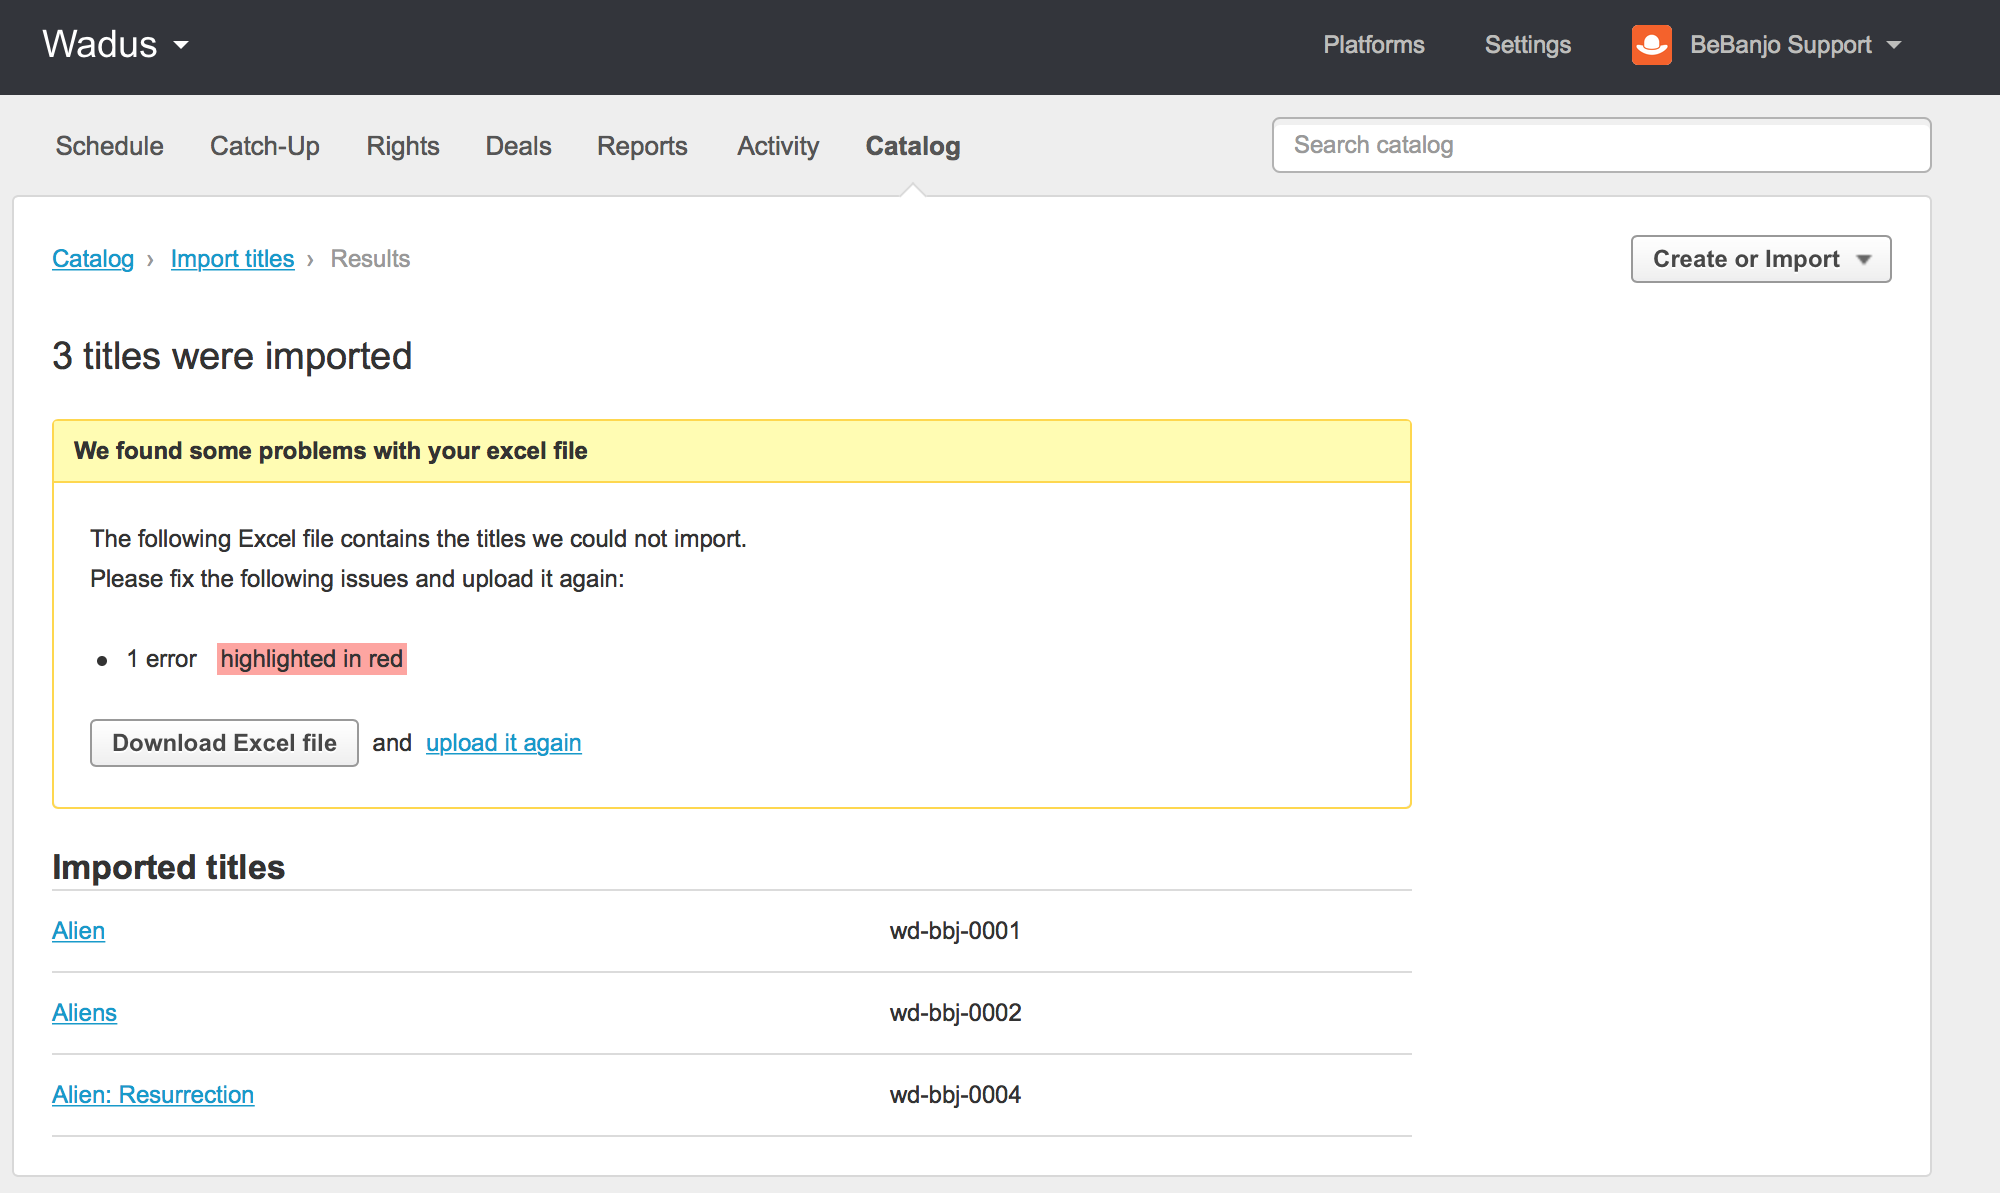Open the Alien: Resurrection title
The width and height of the screenshot is (2000, 1193).
153,1095
